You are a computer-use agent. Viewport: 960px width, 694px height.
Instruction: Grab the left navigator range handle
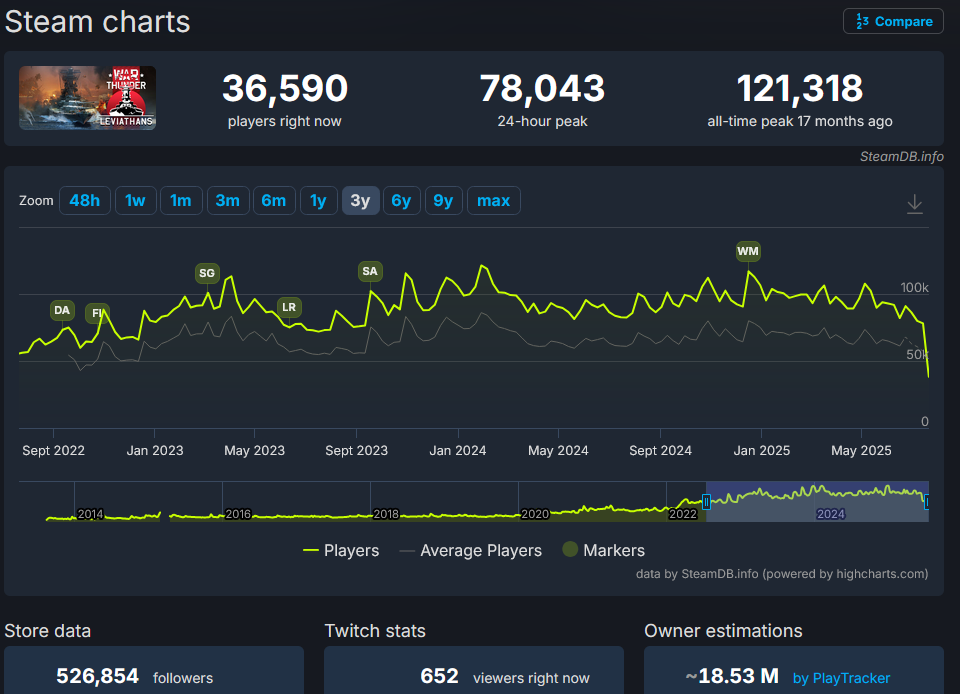tap(706, 501)
